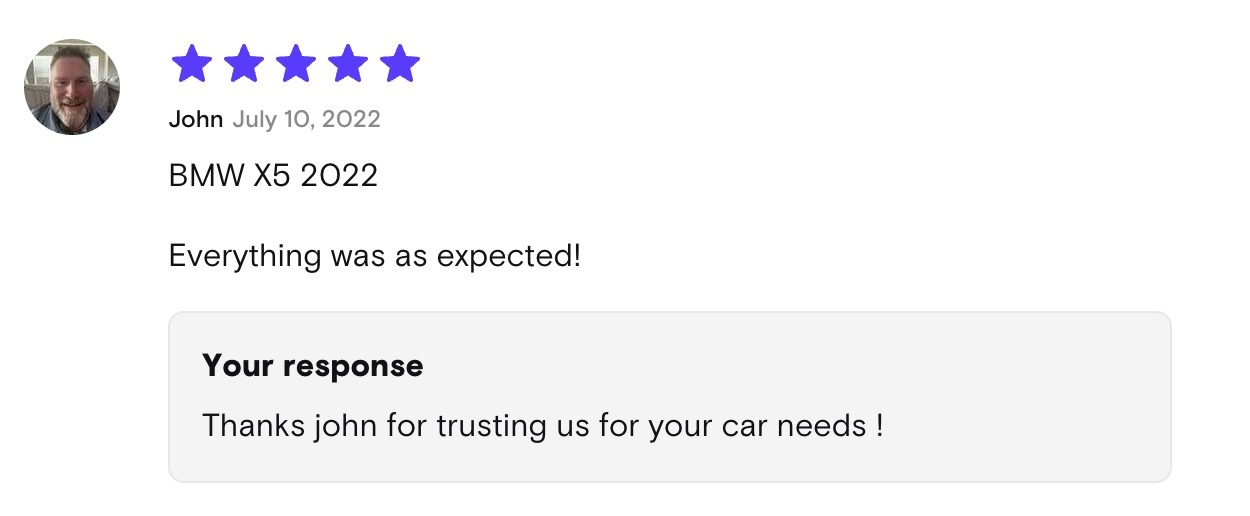Click the fourth purple rating star
The width and height of the screenshot is (1250, 516).
click(348, 63)
